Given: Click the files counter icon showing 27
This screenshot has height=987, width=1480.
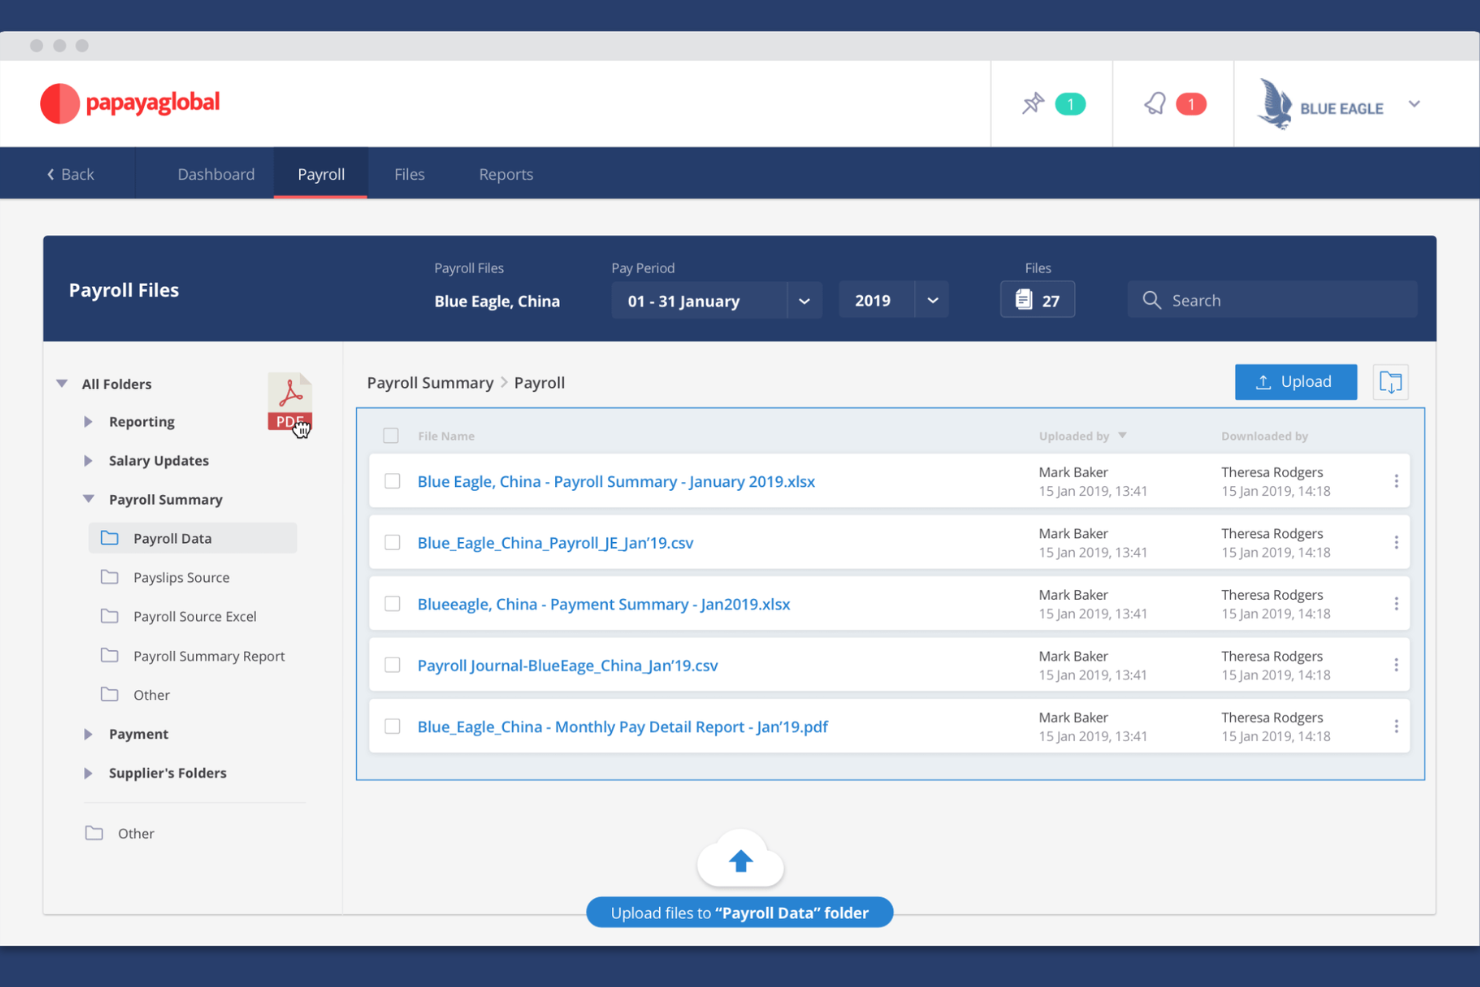Looking at the screenshot, I should [x=1023, y=298].
